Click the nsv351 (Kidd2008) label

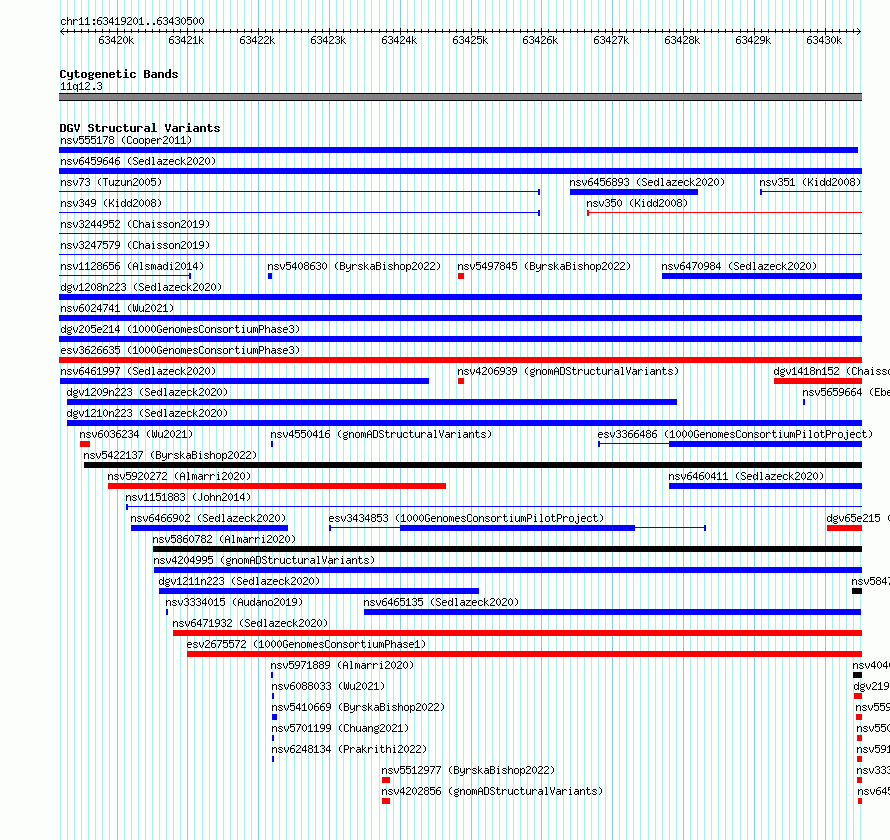click(810, 182)
